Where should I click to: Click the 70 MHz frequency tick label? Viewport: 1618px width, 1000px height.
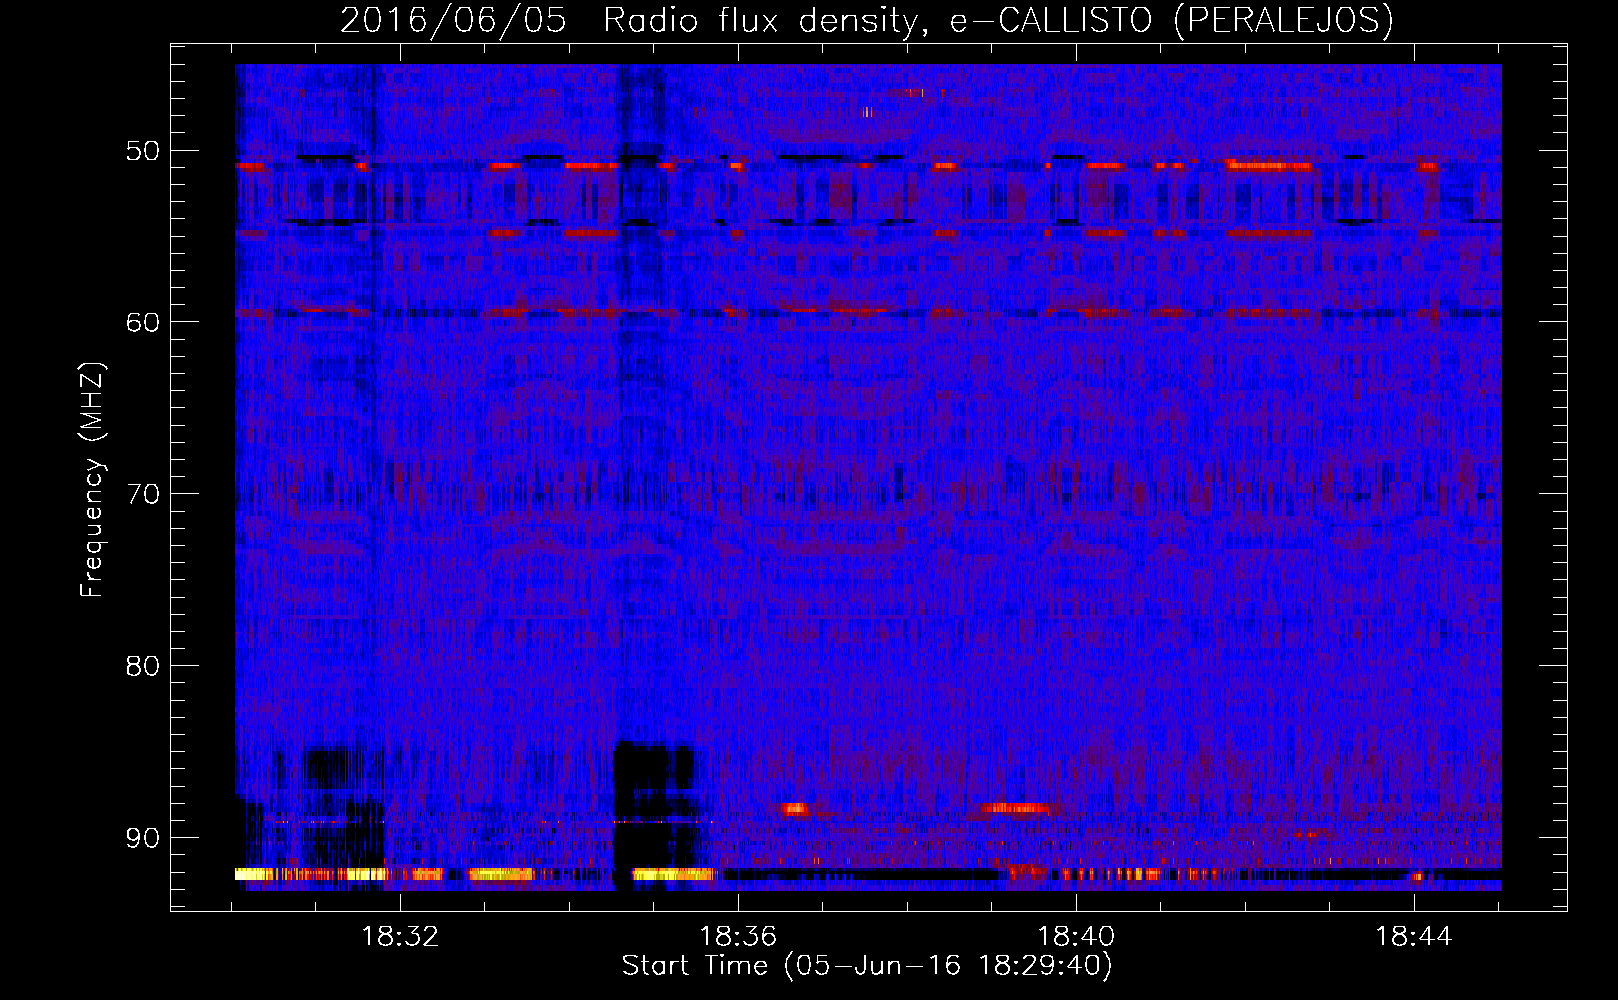pos(142,494)
